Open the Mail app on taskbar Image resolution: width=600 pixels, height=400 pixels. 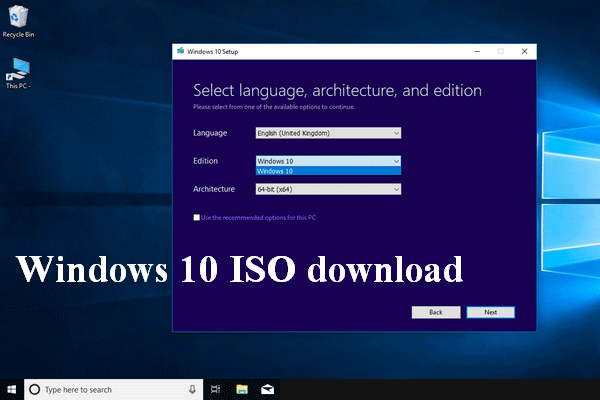pyautogui.click(x=267, y=390)
